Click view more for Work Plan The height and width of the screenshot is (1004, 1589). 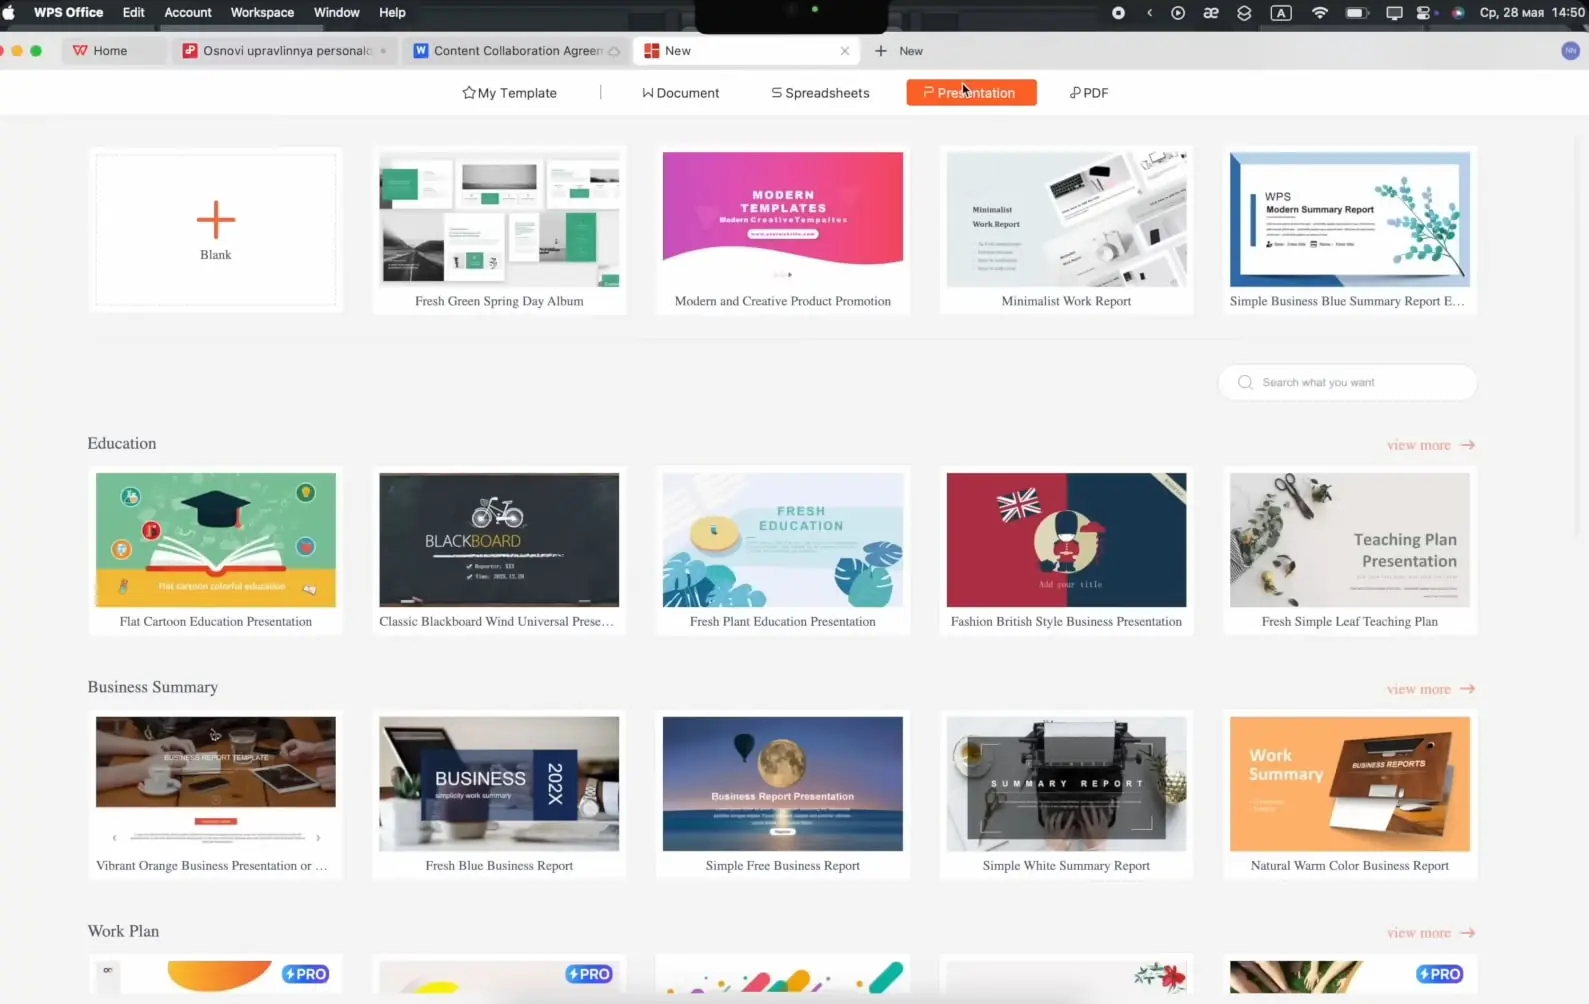coord(1430,933)
